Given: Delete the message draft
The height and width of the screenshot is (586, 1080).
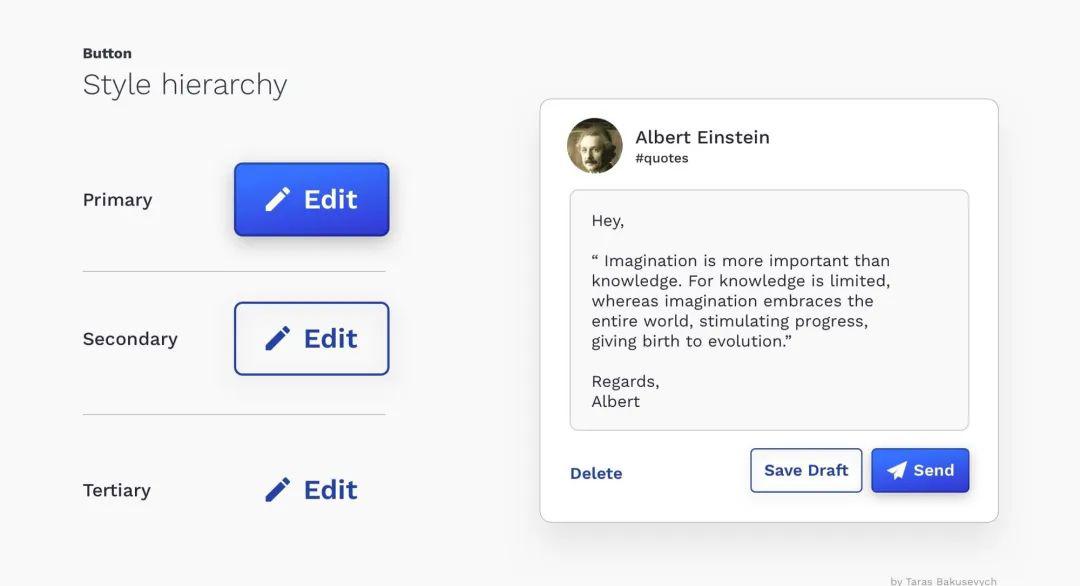Looking at the screenshot, I should pos(596,474).
